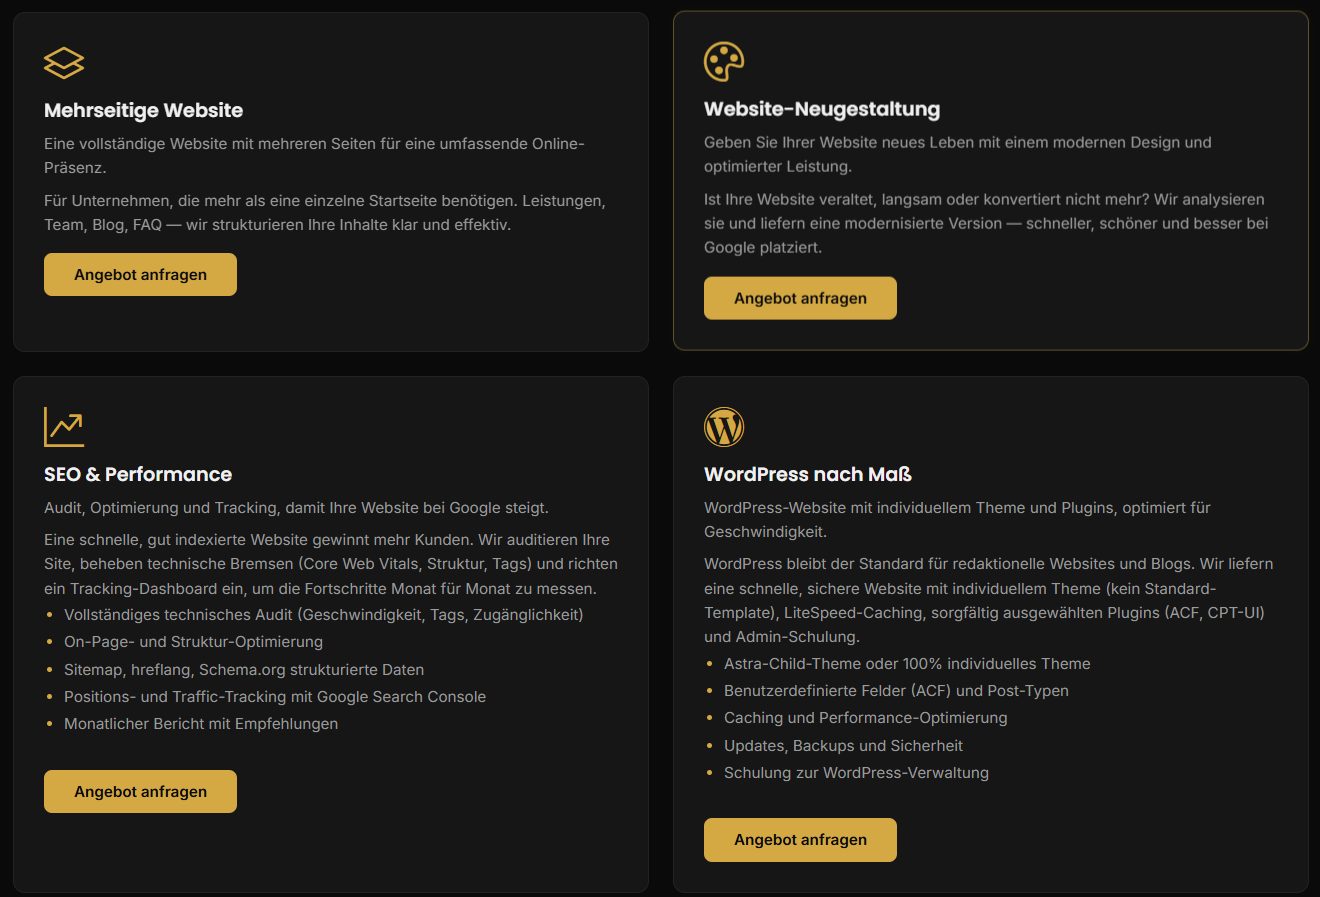Click the stacked layers icon above Mehrseitige Website
Screen dimensions: 1320x897
[x=64, y=63]
